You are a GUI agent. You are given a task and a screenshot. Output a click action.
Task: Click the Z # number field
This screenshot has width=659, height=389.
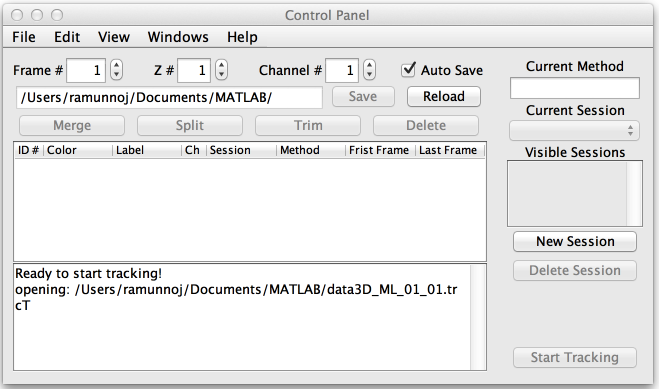click(194, 70)
